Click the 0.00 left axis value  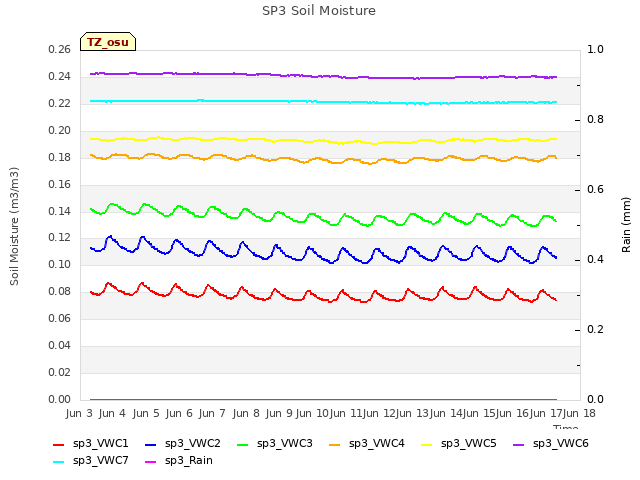60,399
